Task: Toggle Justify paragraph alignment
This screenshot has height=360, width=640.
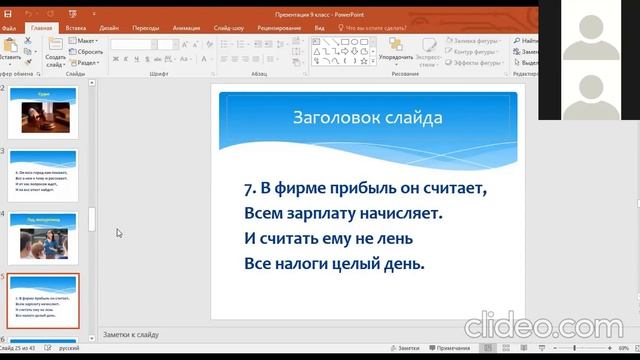Action: point(256,60)
